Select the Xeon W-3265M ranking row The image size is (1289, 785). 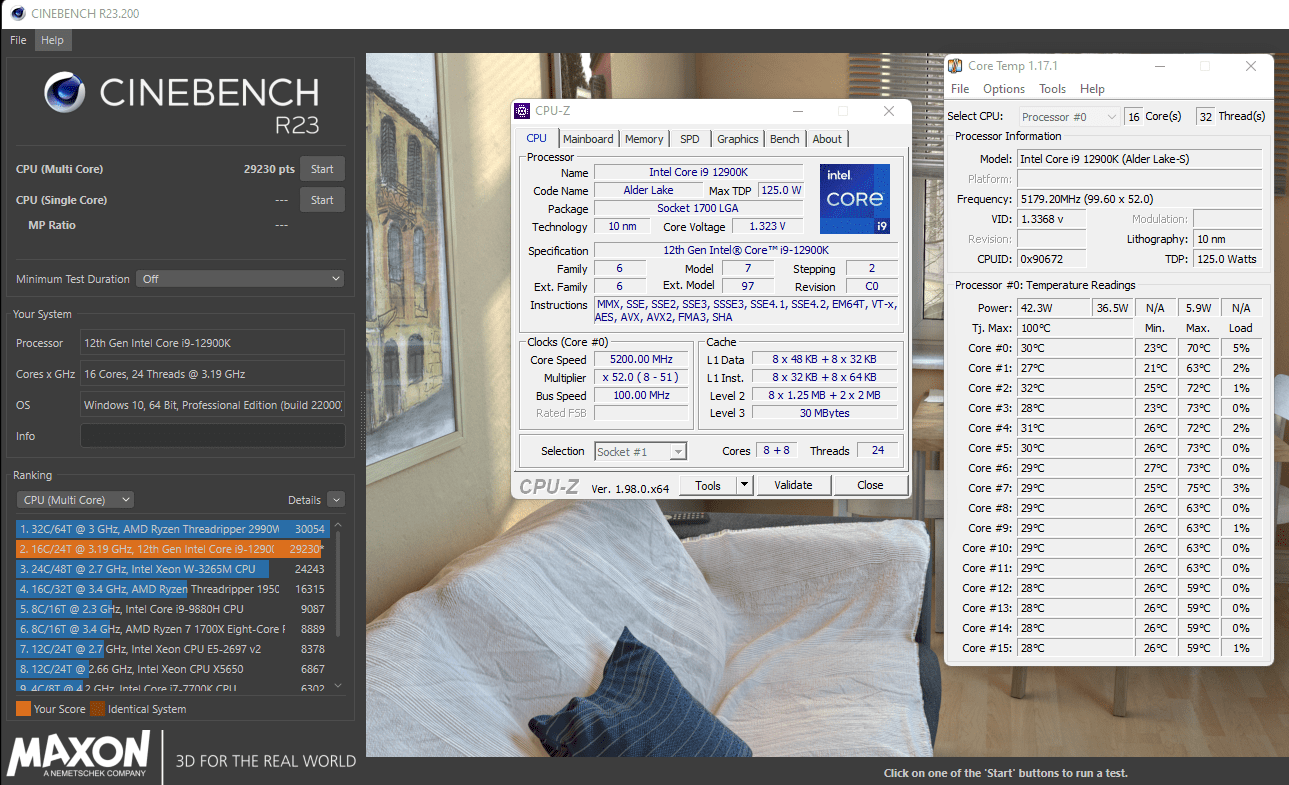click(x=172, y=569)
